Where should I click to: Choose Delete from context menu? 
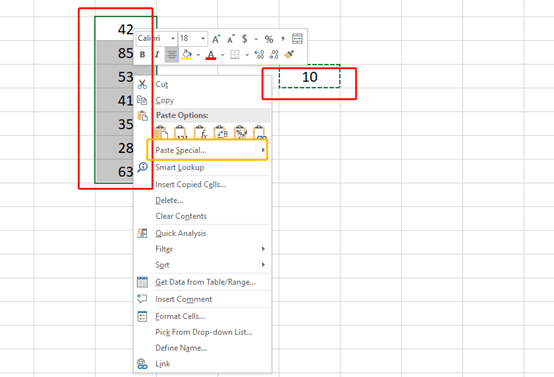click(x=202, y=200)
